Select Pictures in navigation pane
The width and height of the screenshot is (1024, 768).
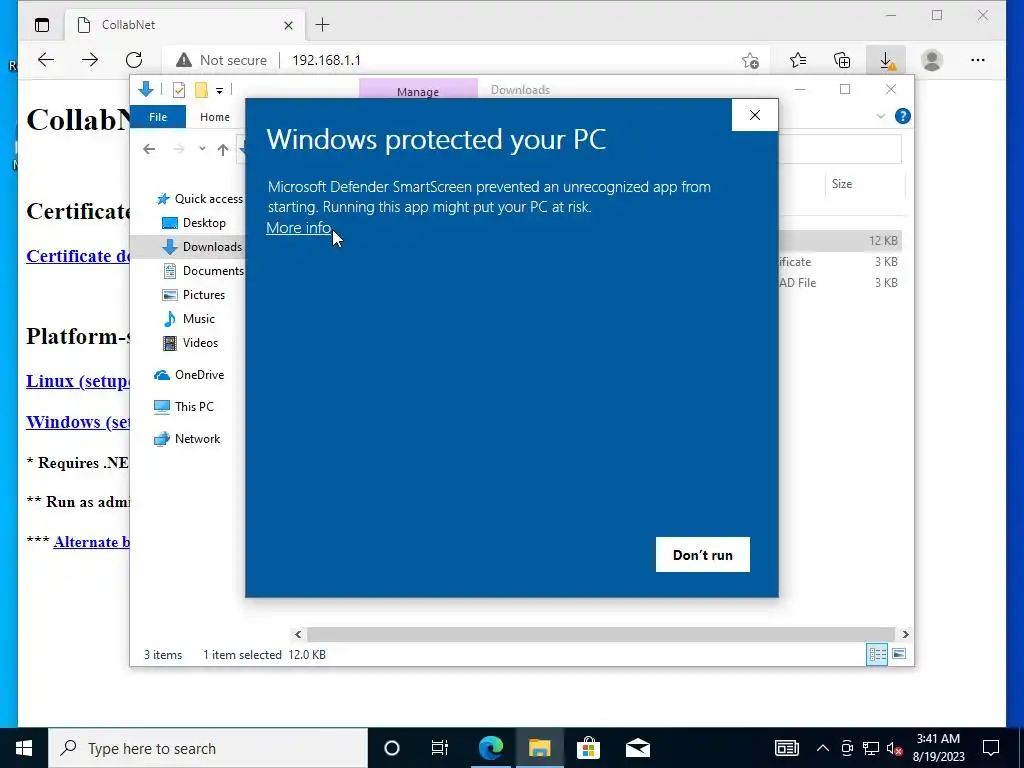tap(193, 295)
